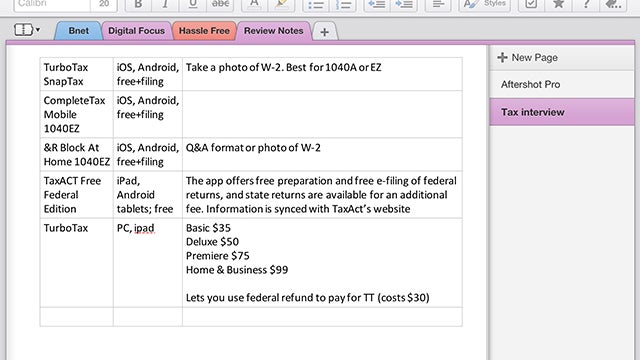The height and width of the screenshot is (360, 640).
Task: Click 'Lets you use federal refund' line
Action: click(x=307, y=298)
